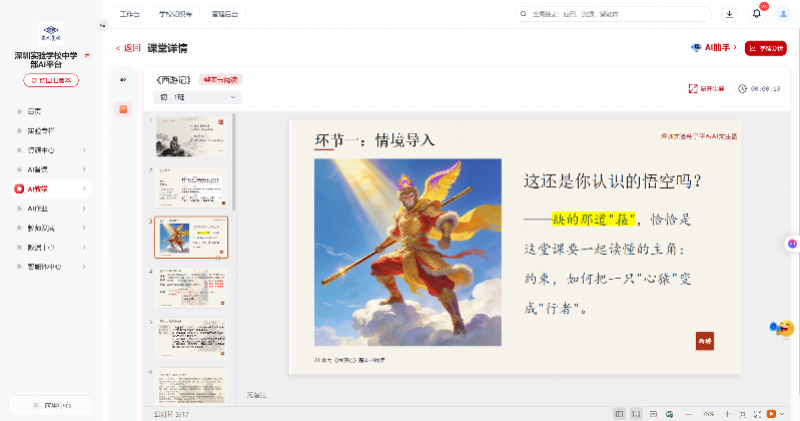Select slide 6 thumbnail
The height and width of the screenshot is (421, 800).
click(191, 386)
